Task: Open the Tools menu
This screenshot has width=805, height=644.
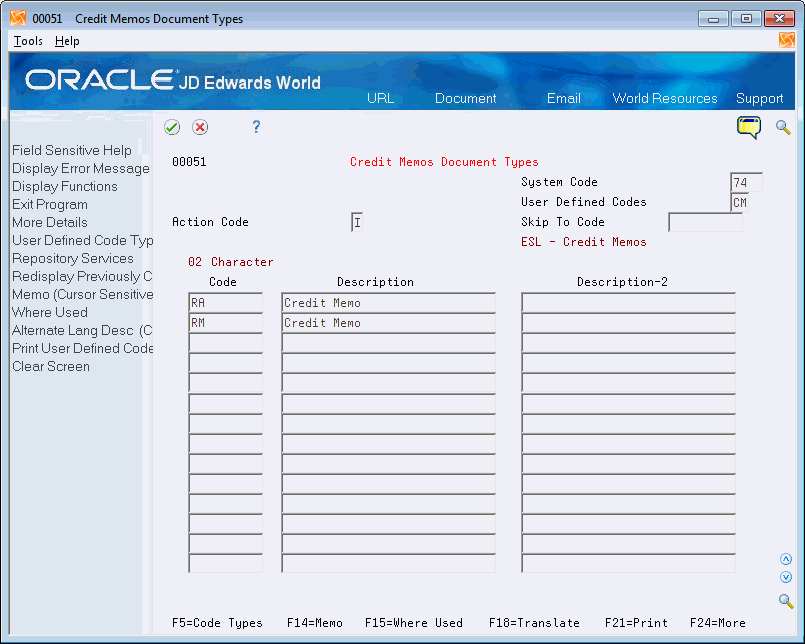Action: (28, 41)
